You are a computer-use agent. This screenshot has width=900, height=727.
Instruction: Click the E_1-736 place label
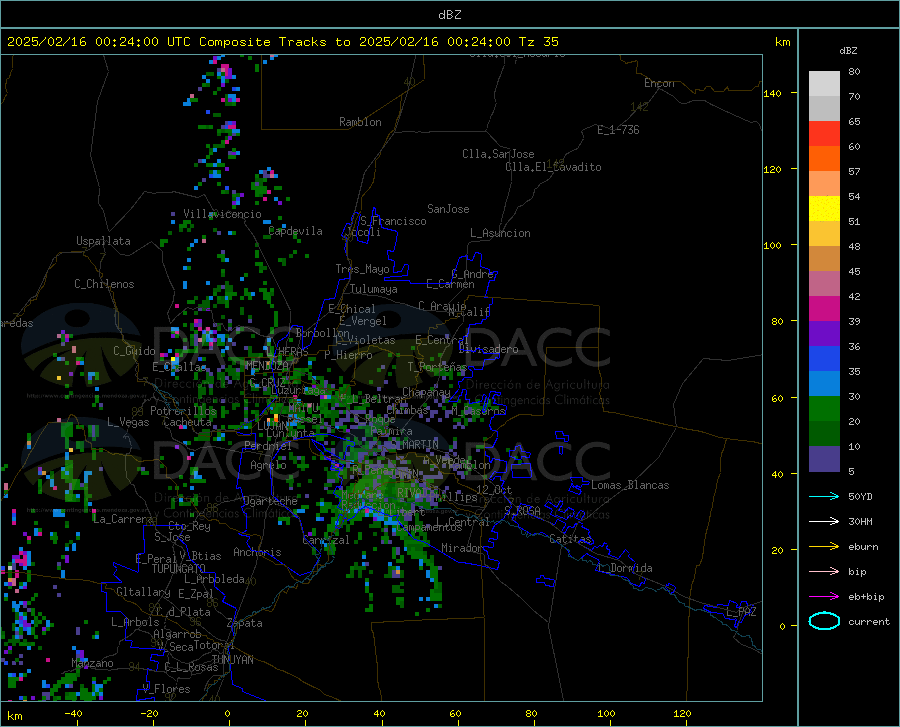tap(618, 130)
